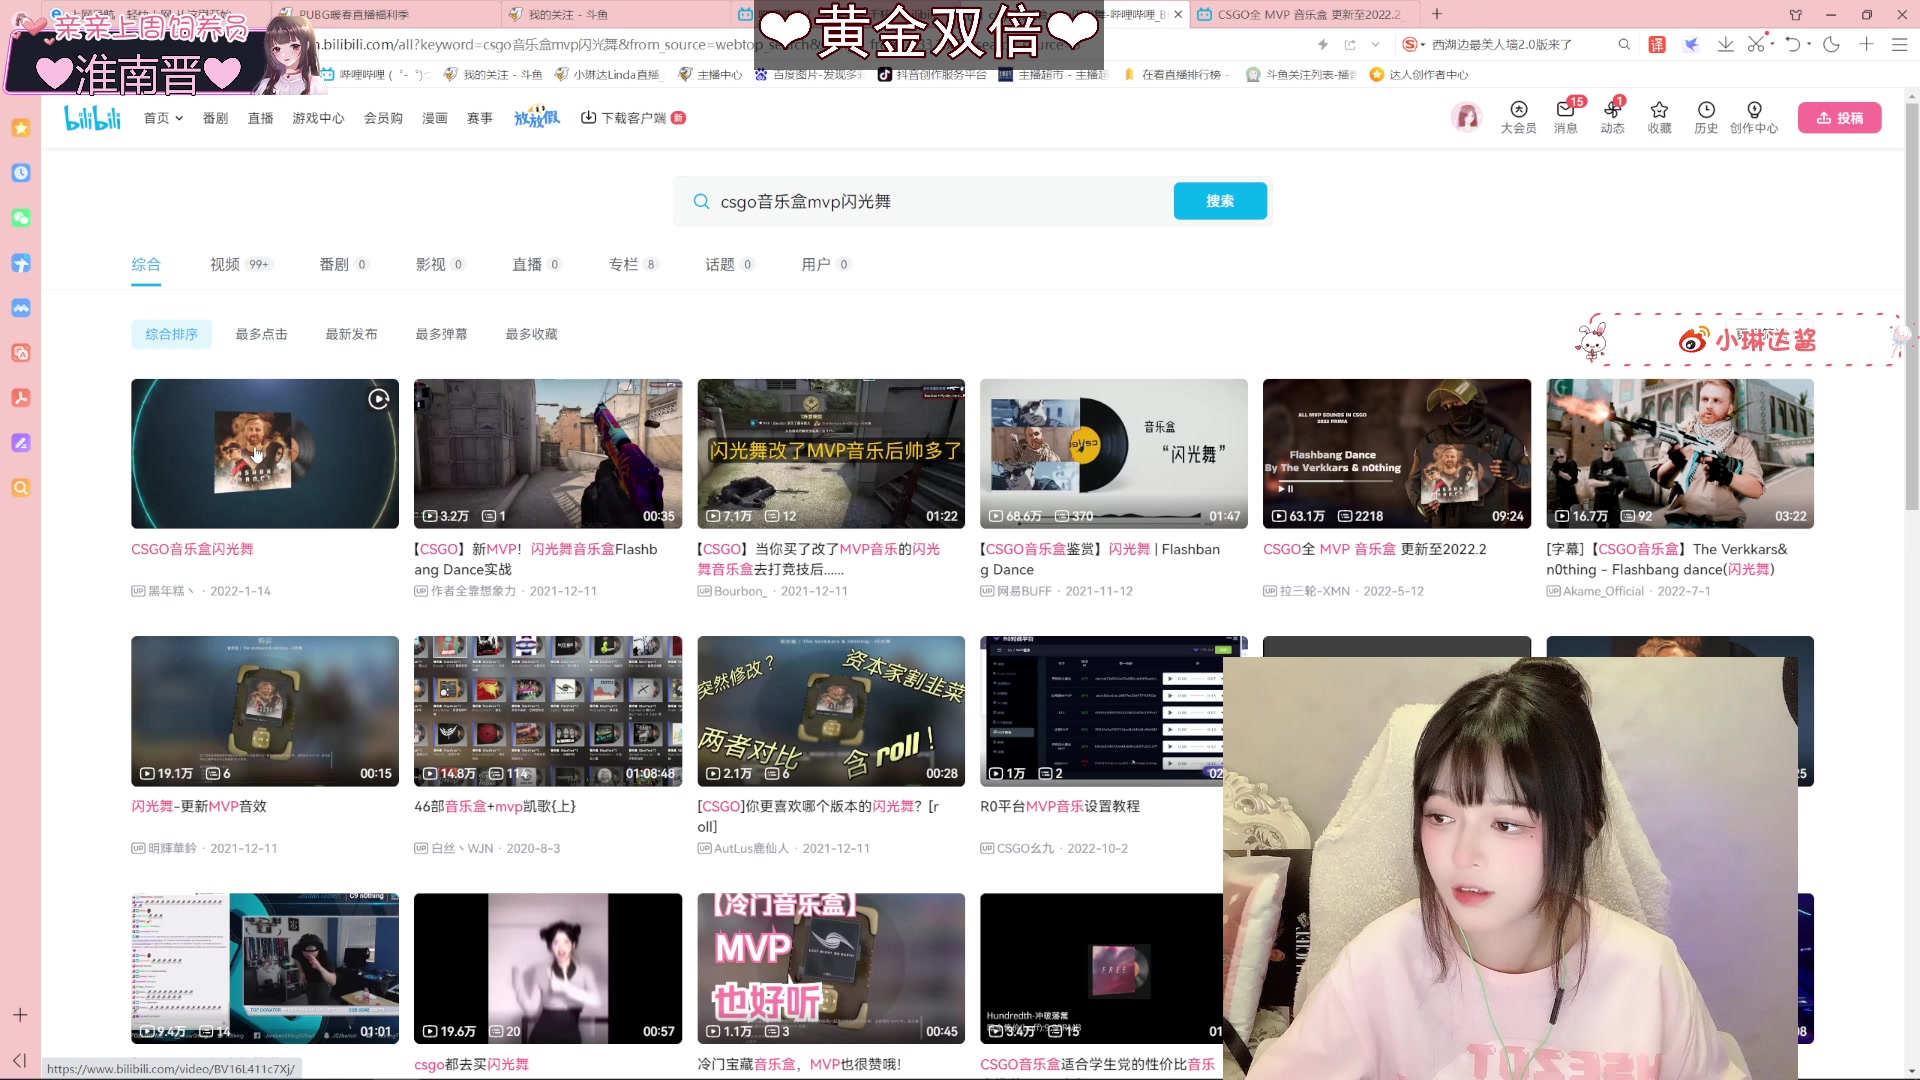Select the 综合 tab

(146, 265)
